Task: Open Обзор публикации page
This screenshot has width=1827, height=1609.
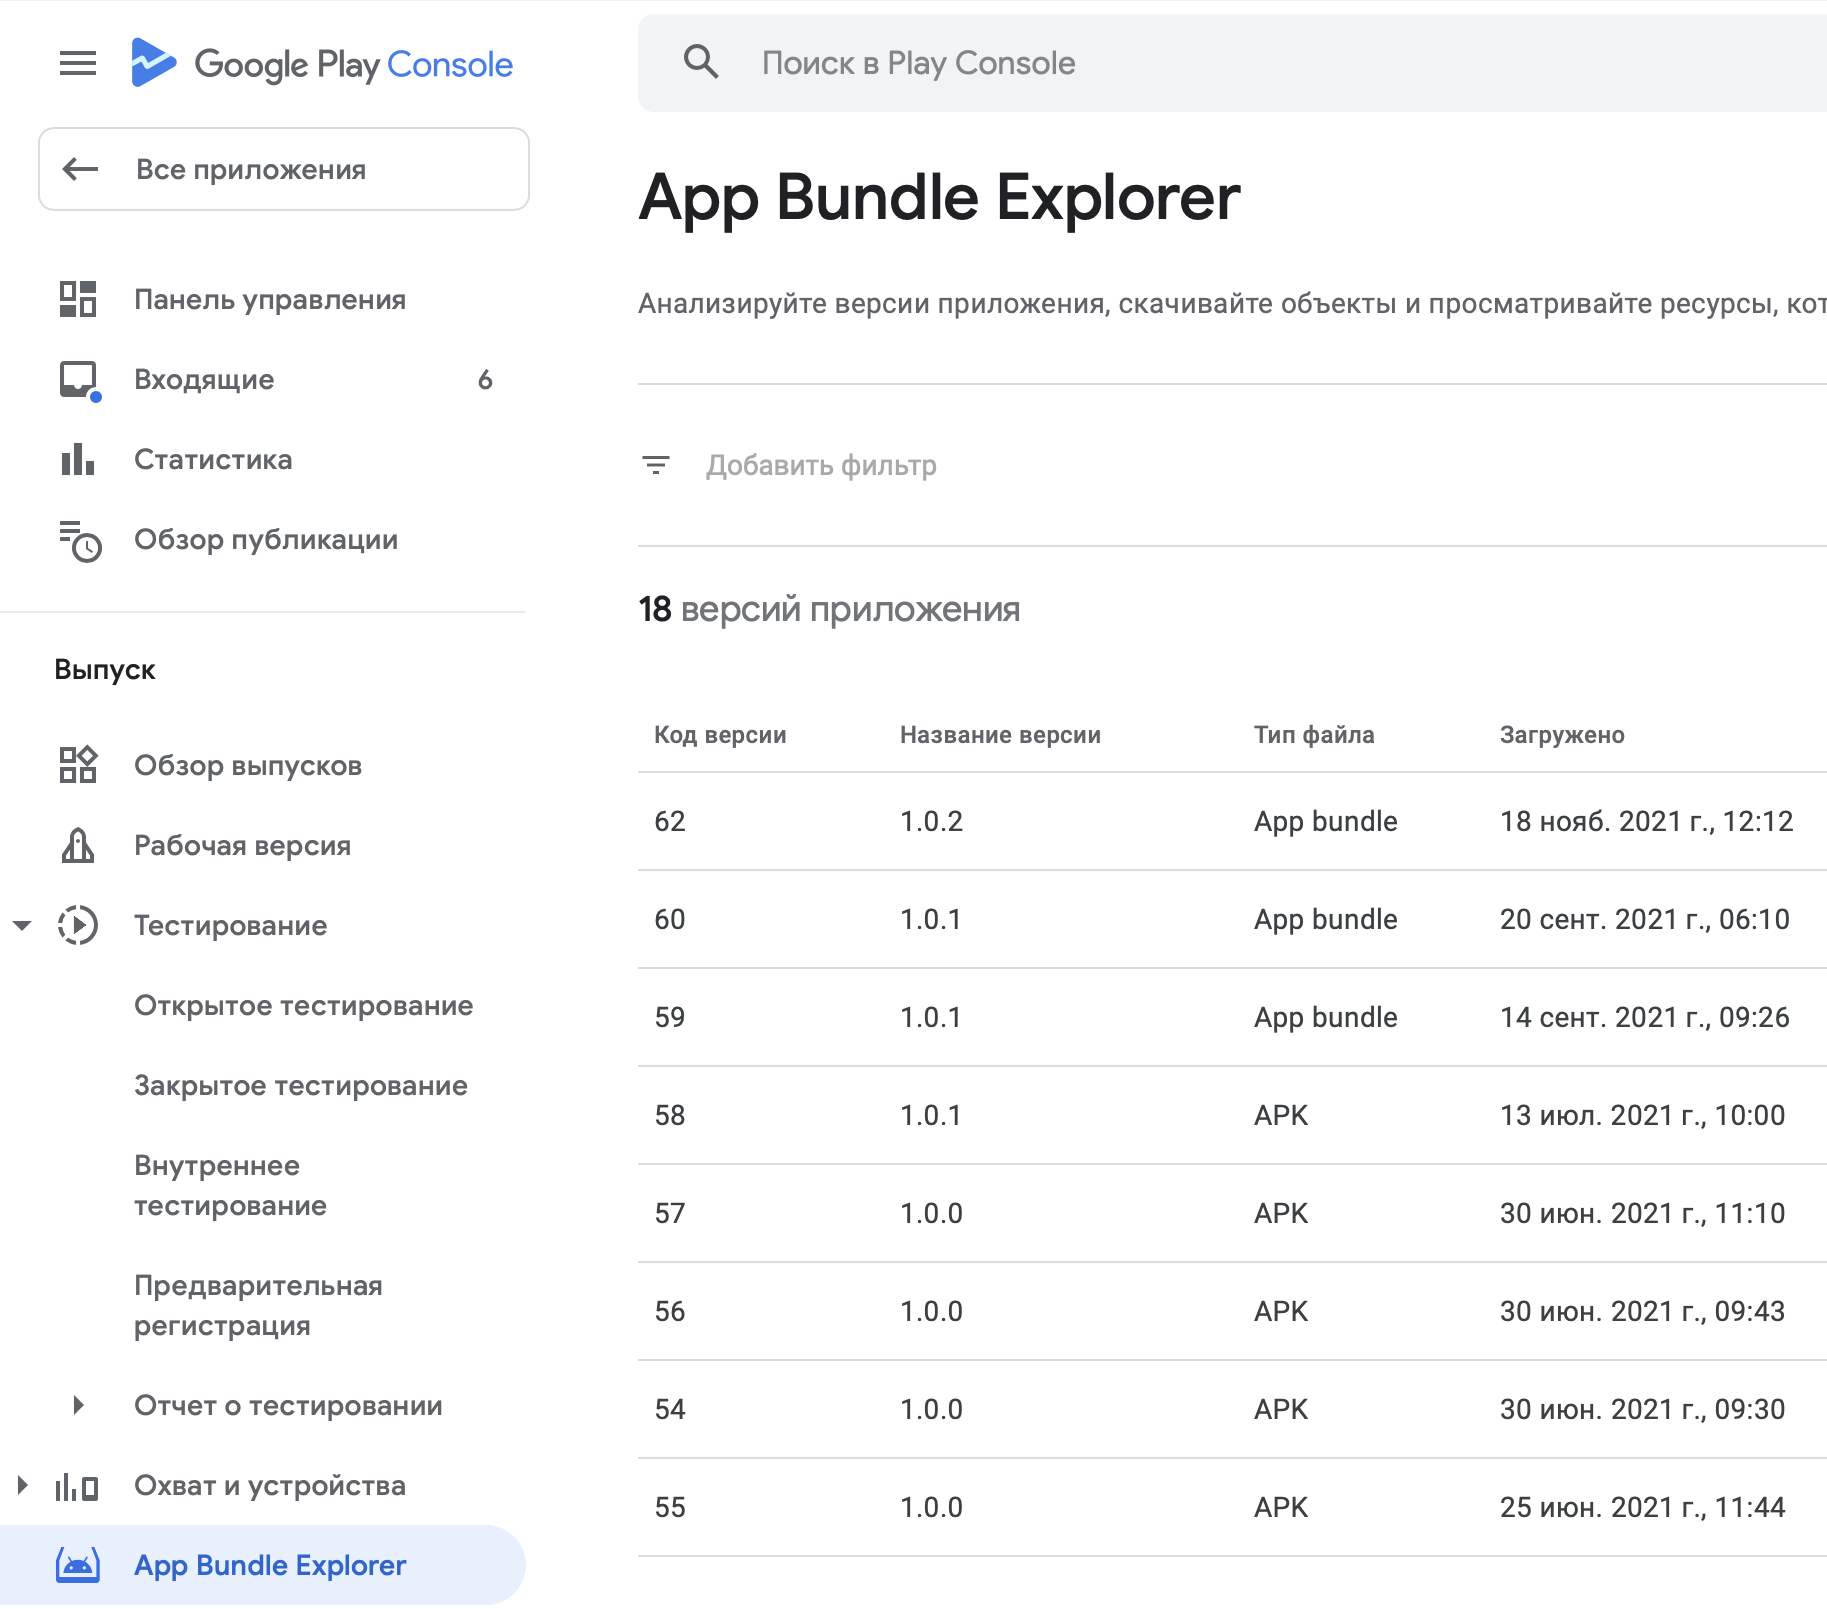Action: coord(266,539)
